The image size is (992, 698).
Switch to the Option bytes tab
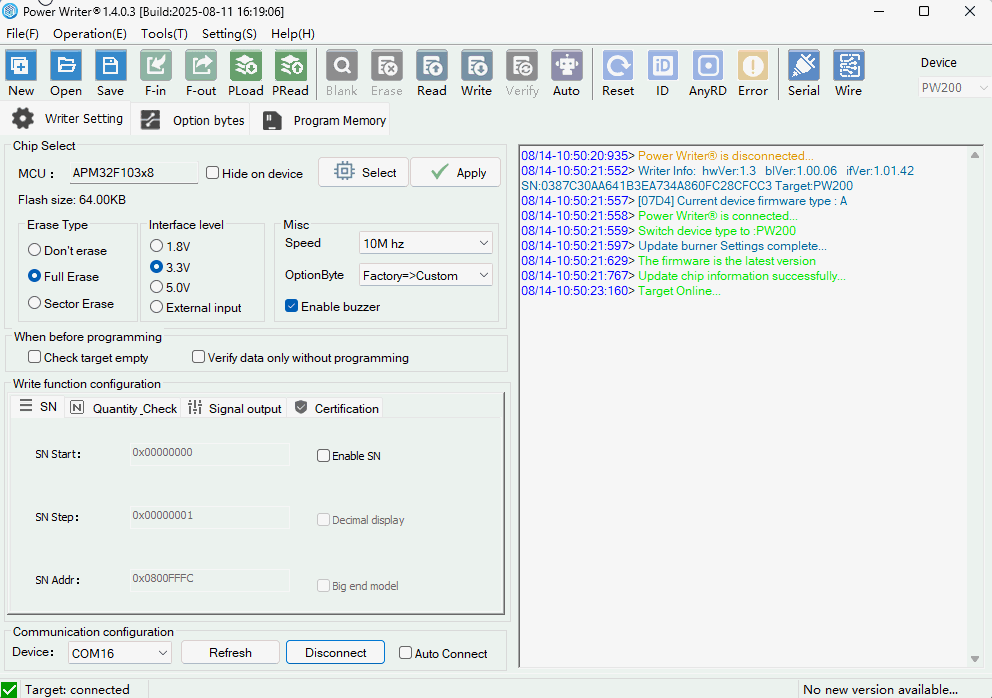pos(192,120)
